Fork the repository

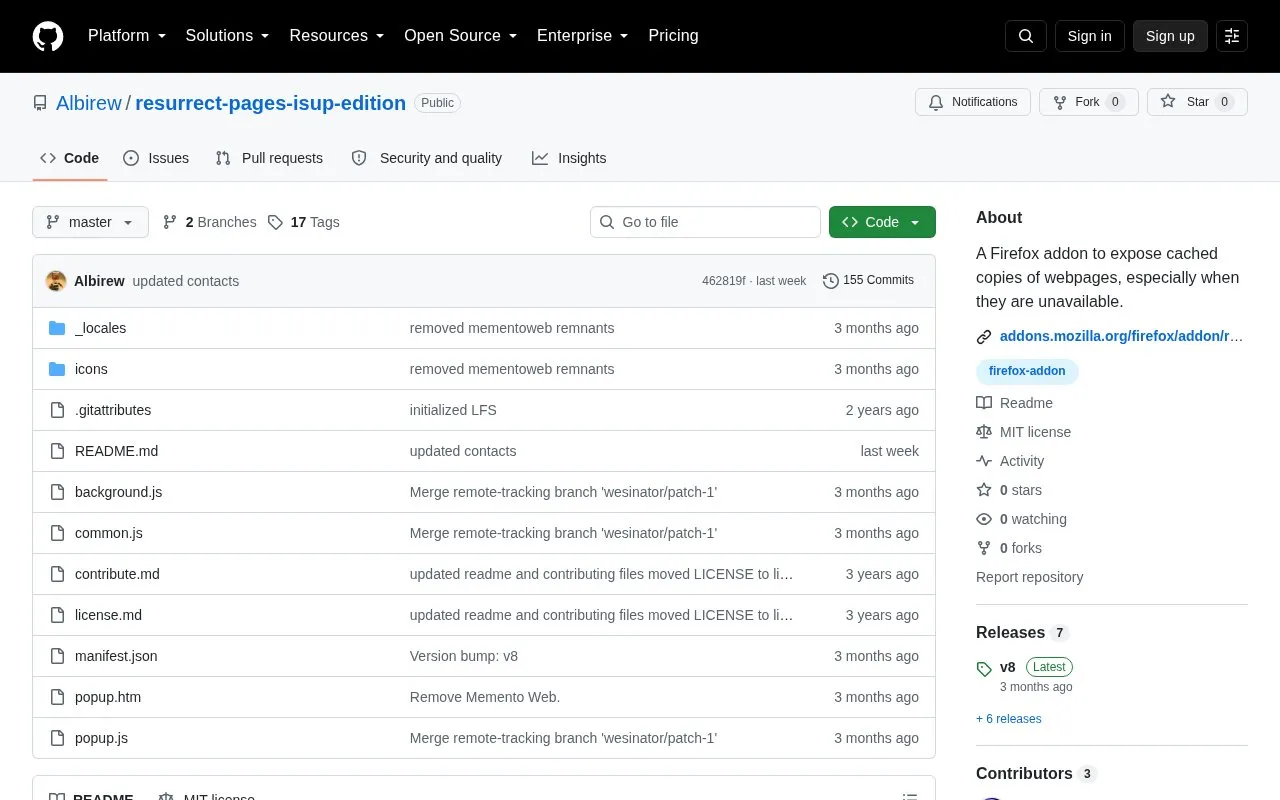click(1088, 102)
